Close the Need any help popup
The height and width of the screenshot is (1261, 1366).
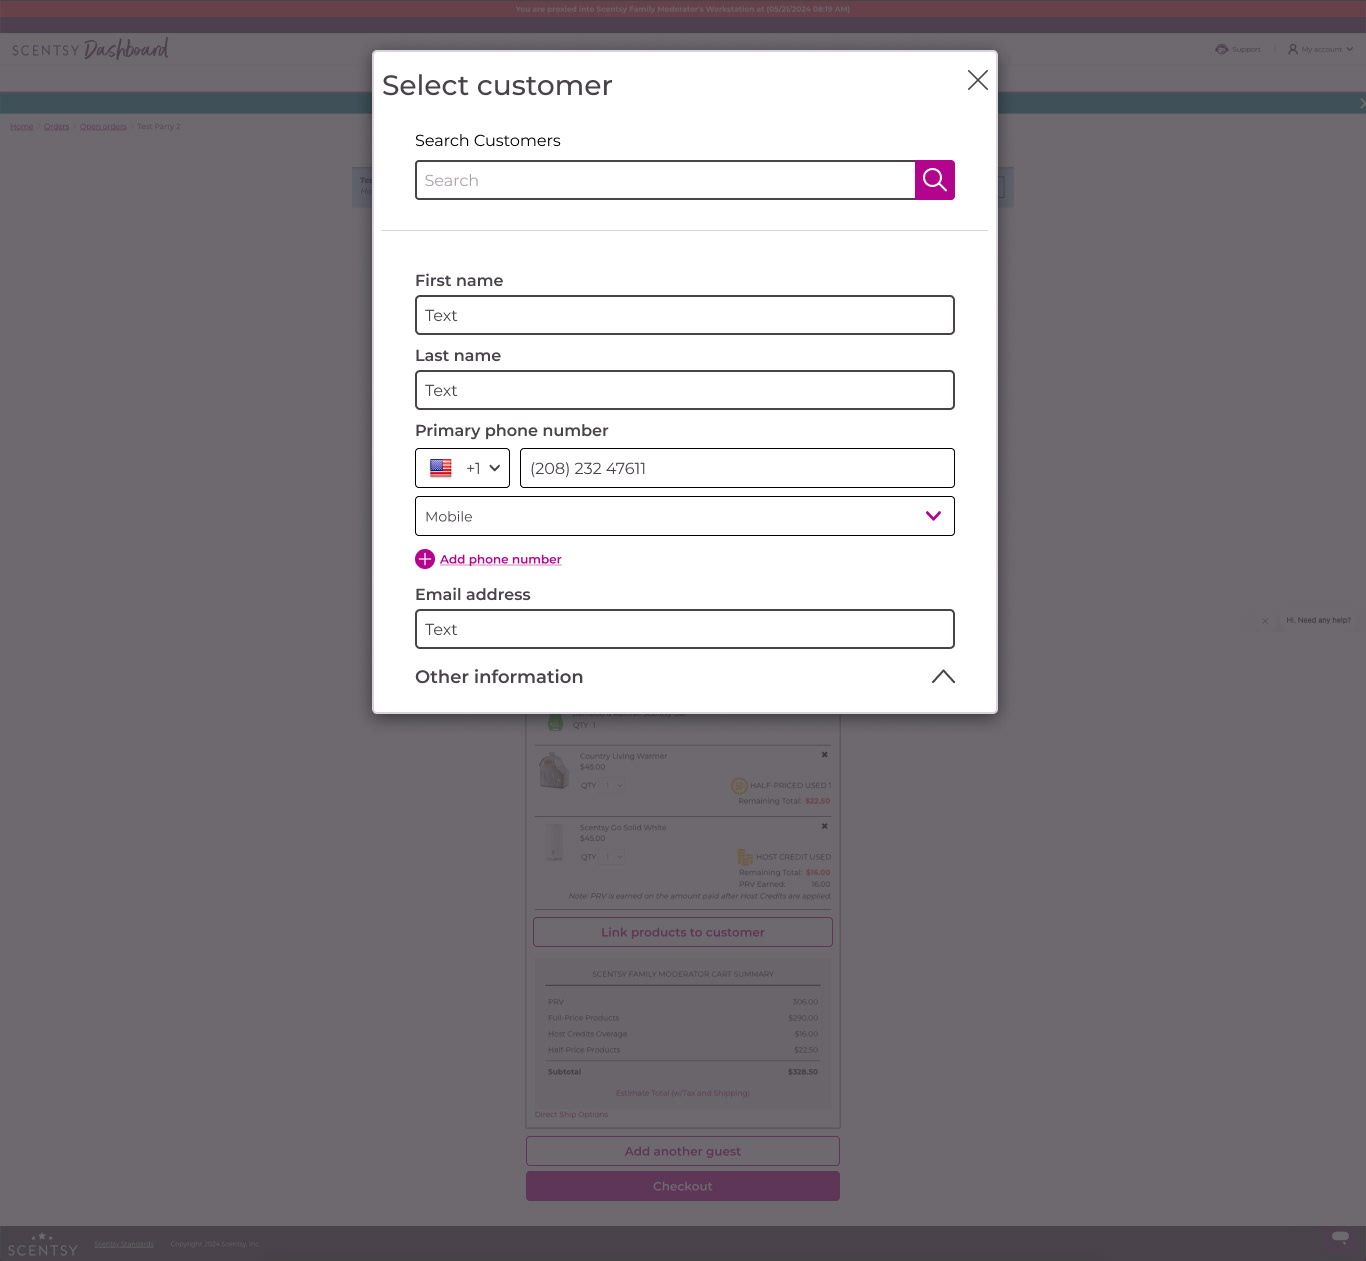(x=1265, y=621)
